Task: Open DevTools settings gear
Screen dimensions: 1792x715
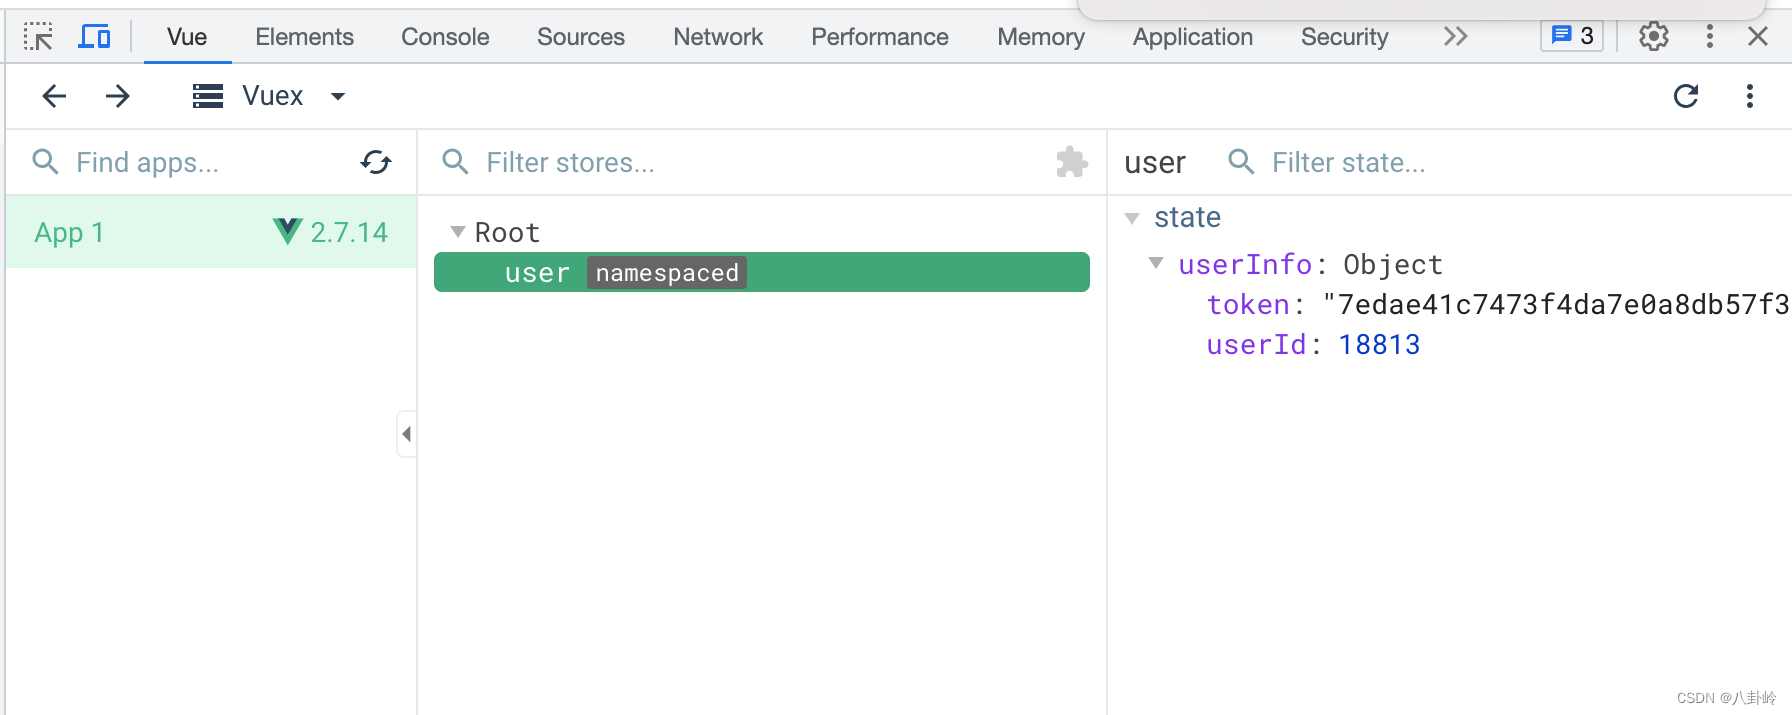Action: click(x=1654, y=37)
